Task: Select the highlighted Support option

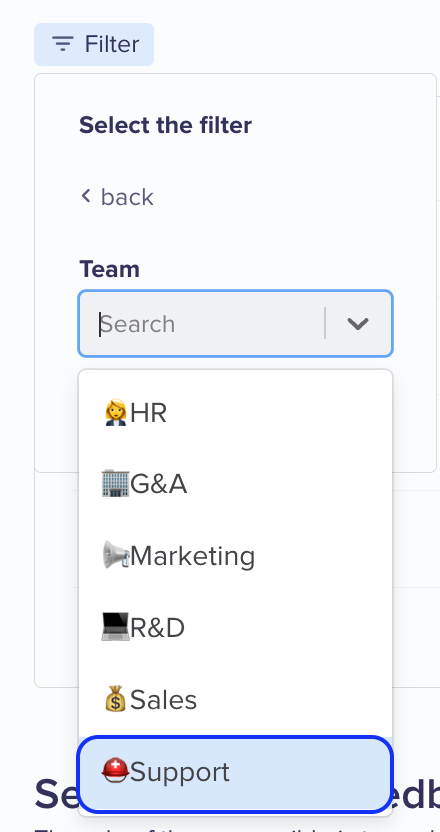Action: (x=235, y=774)
